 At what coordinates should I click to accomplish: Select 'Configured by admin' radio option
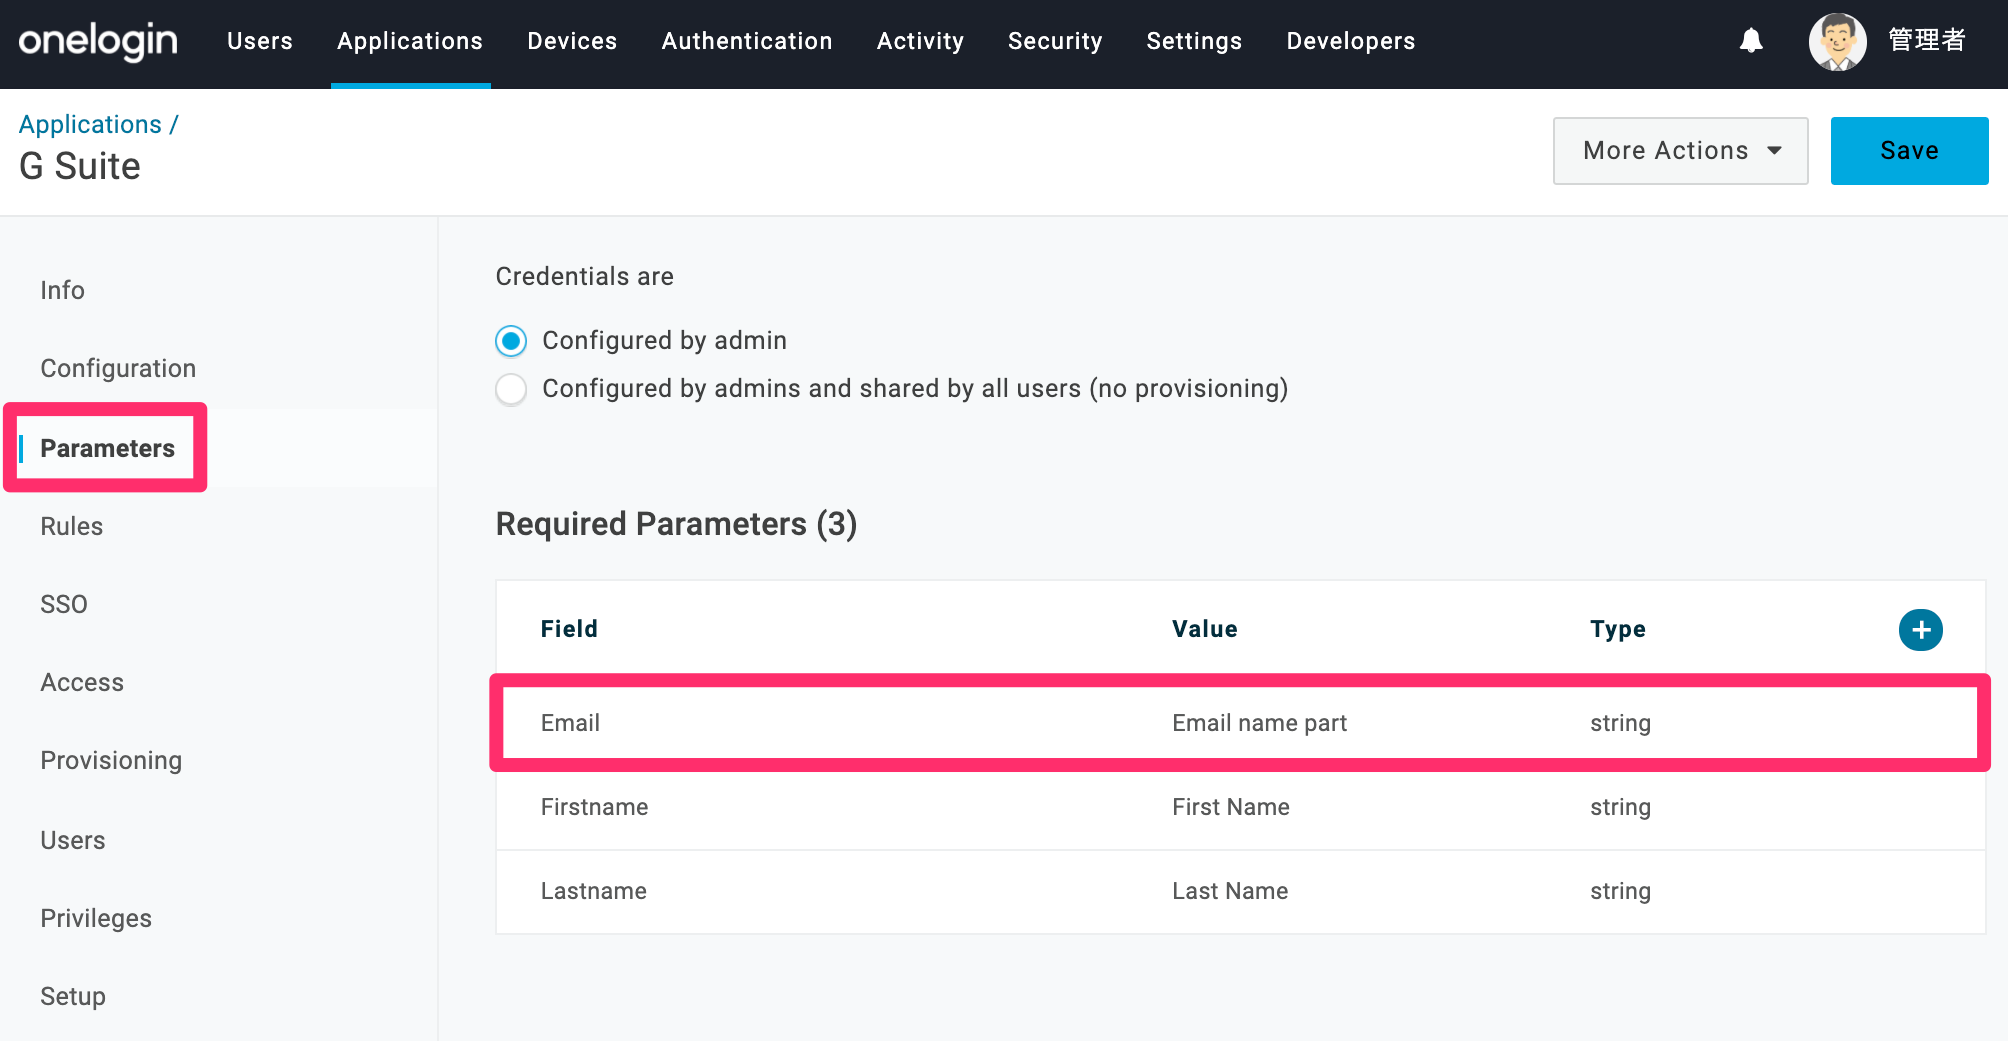pos(511,341)
